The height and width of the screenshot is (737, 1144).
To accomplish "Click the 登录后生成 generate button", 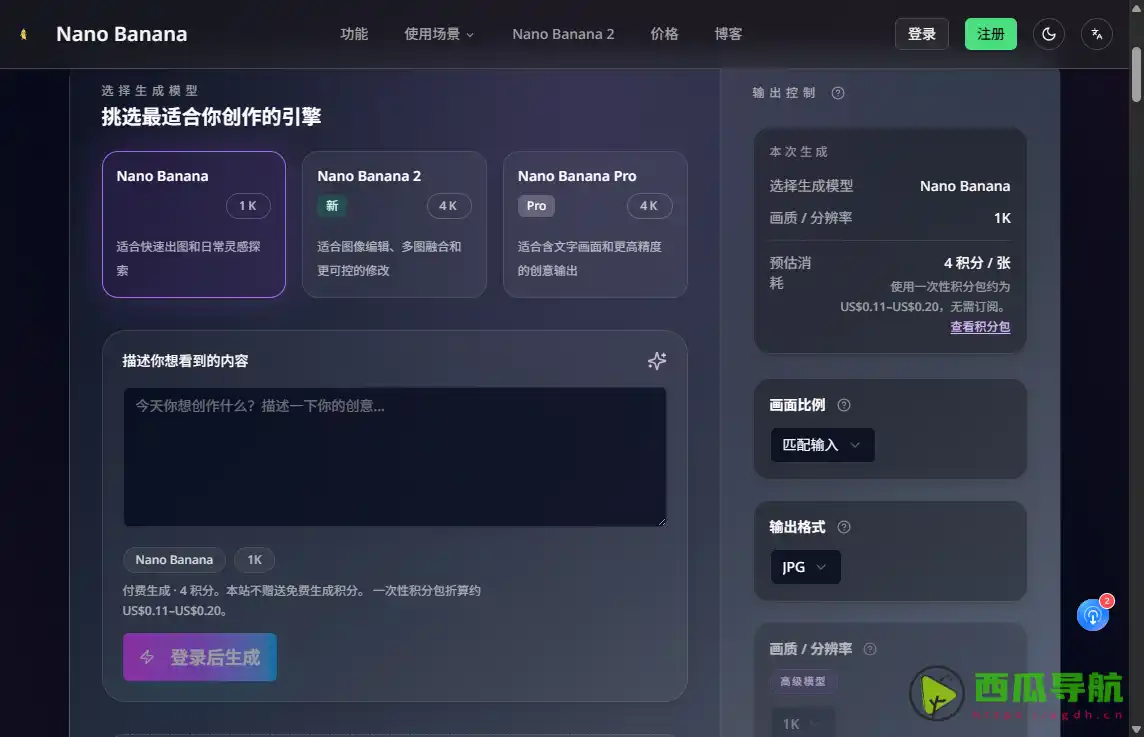I will coord(199,657).
